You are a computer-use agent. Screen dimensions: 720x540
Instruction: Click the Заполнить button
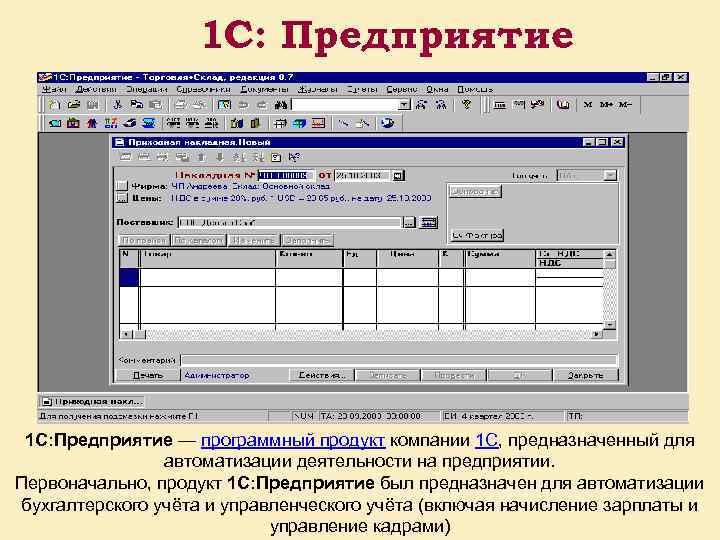click(307, 240)
